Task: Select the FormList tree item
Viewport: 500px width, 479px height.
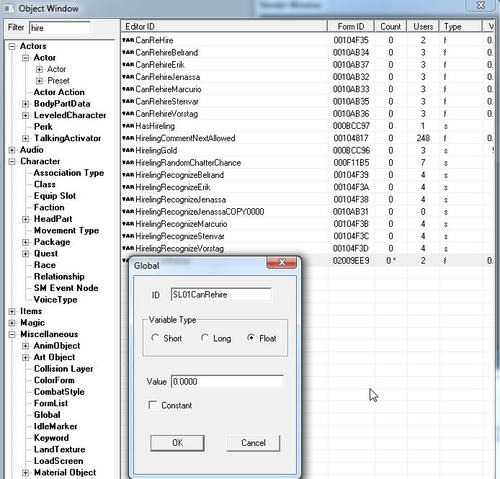Action: pyautogui.click(x=51, y=403)
